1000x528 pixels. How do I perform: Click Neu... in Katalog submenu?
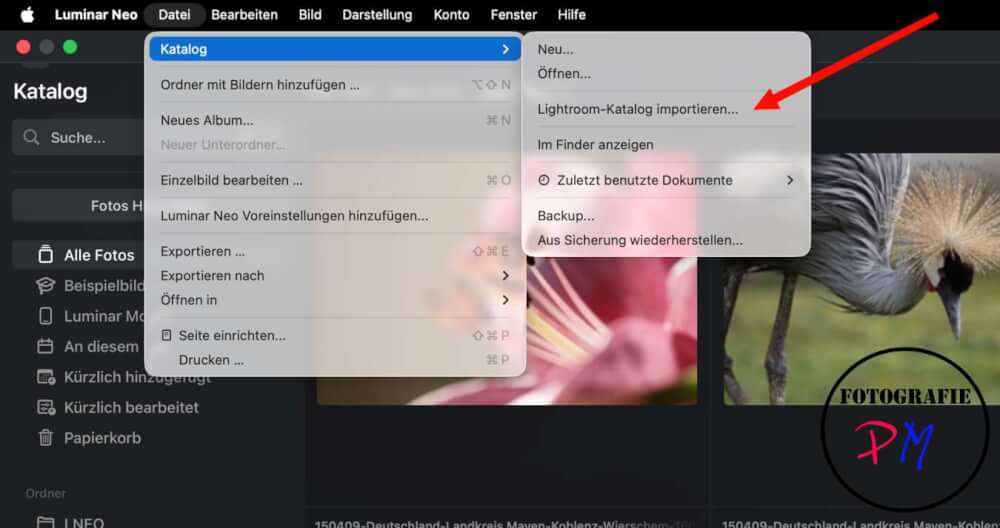click(x=666, y=49)
